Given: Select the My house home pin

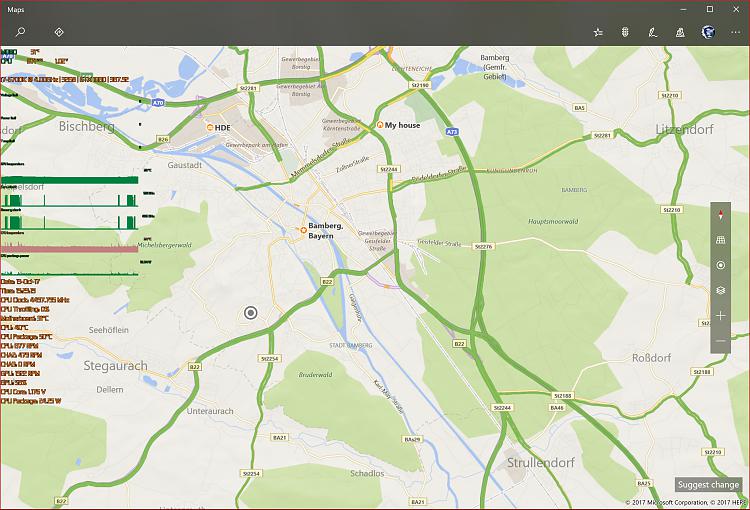Looking at the screenshot, I should click(380, 125).
